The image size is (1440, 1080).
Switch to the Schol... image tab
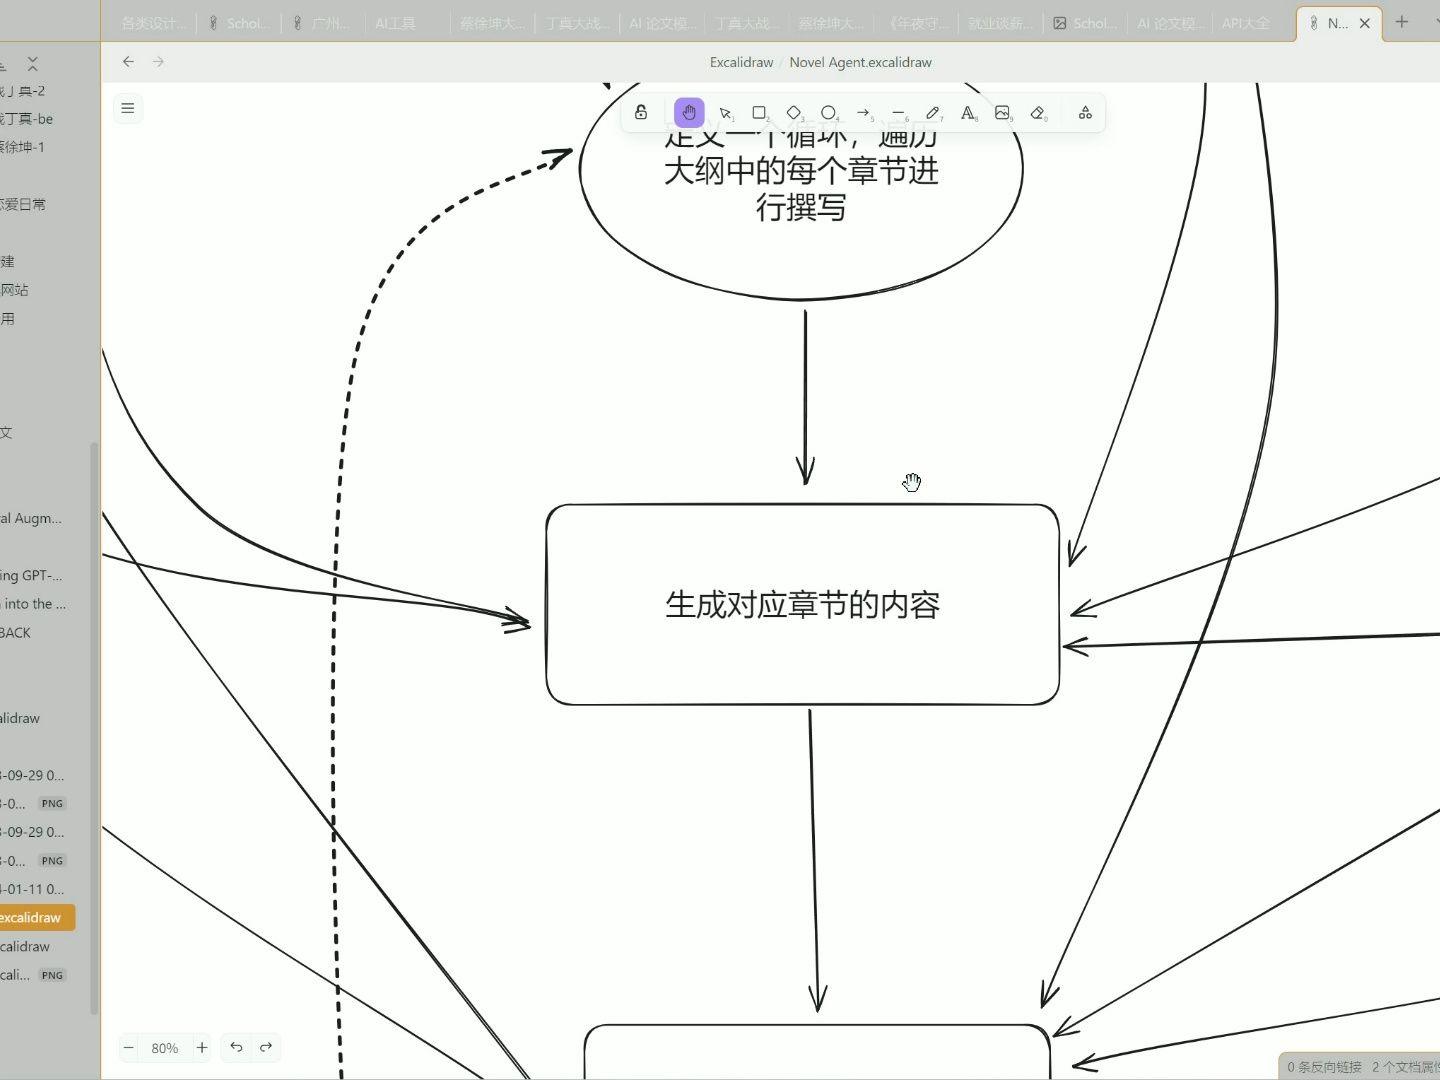[x=1085, y=23]
